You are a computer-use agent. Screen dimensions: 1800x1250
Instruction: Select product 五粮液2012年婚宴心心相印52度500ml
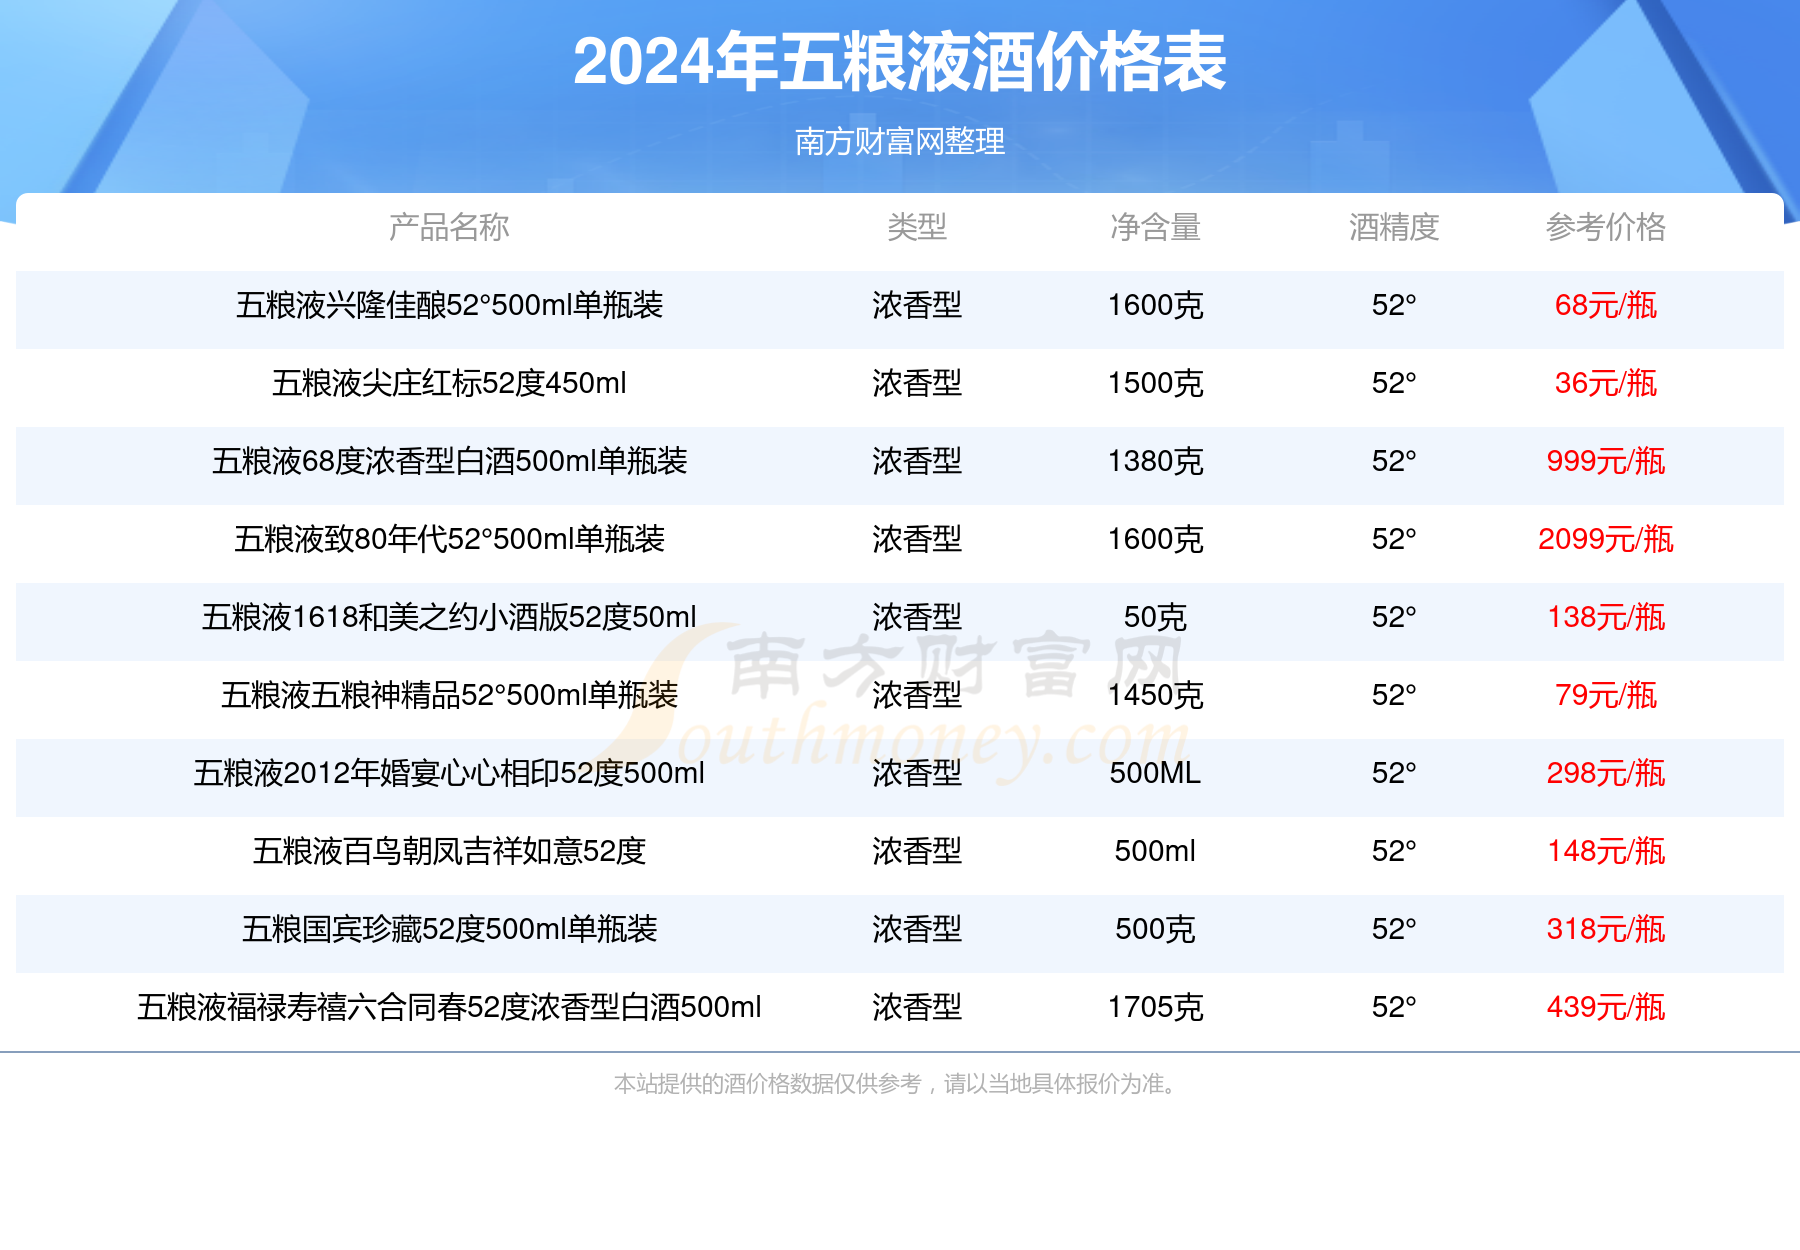click(449, 773)
